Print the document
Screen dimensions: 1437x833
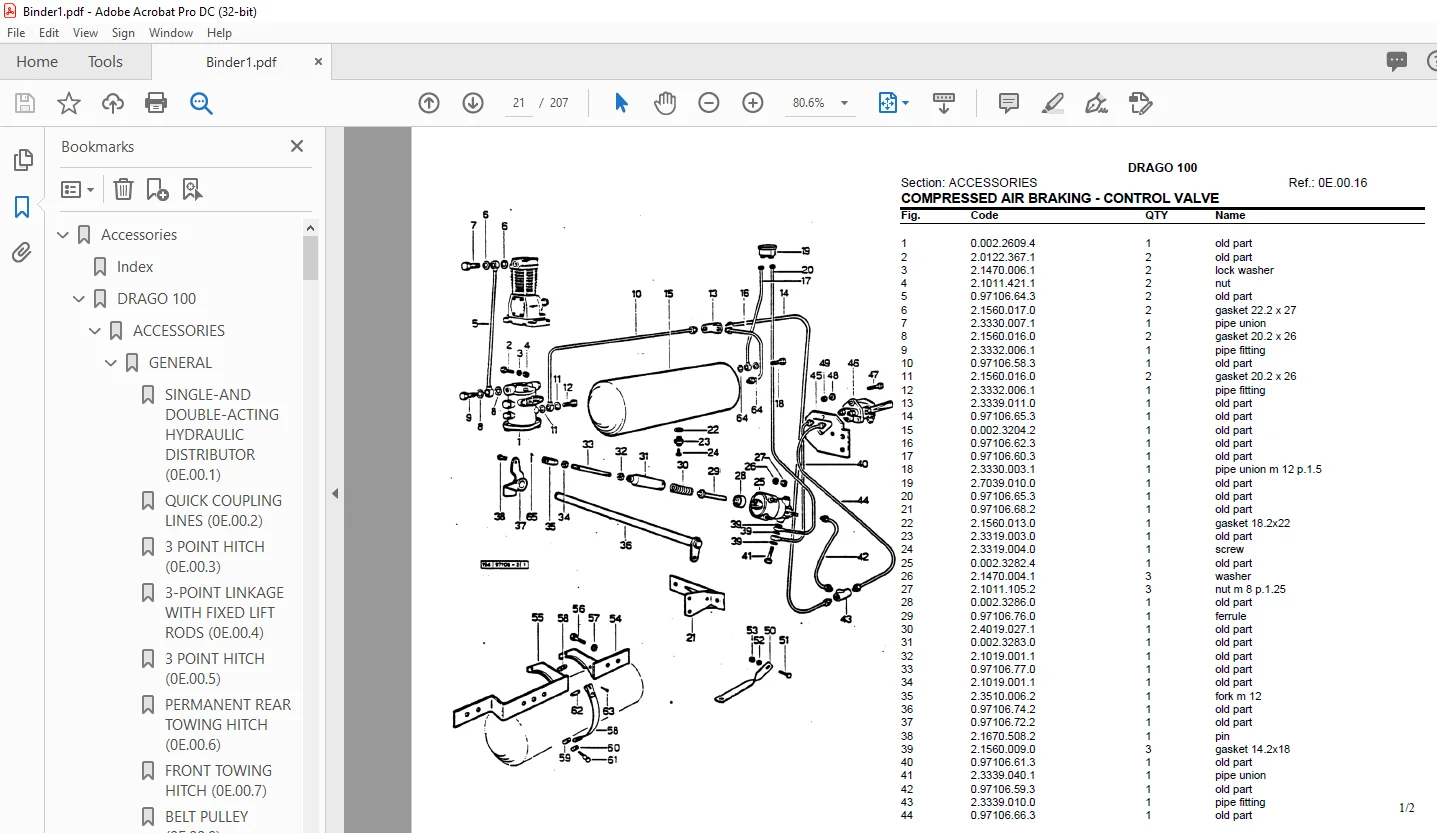156,103
